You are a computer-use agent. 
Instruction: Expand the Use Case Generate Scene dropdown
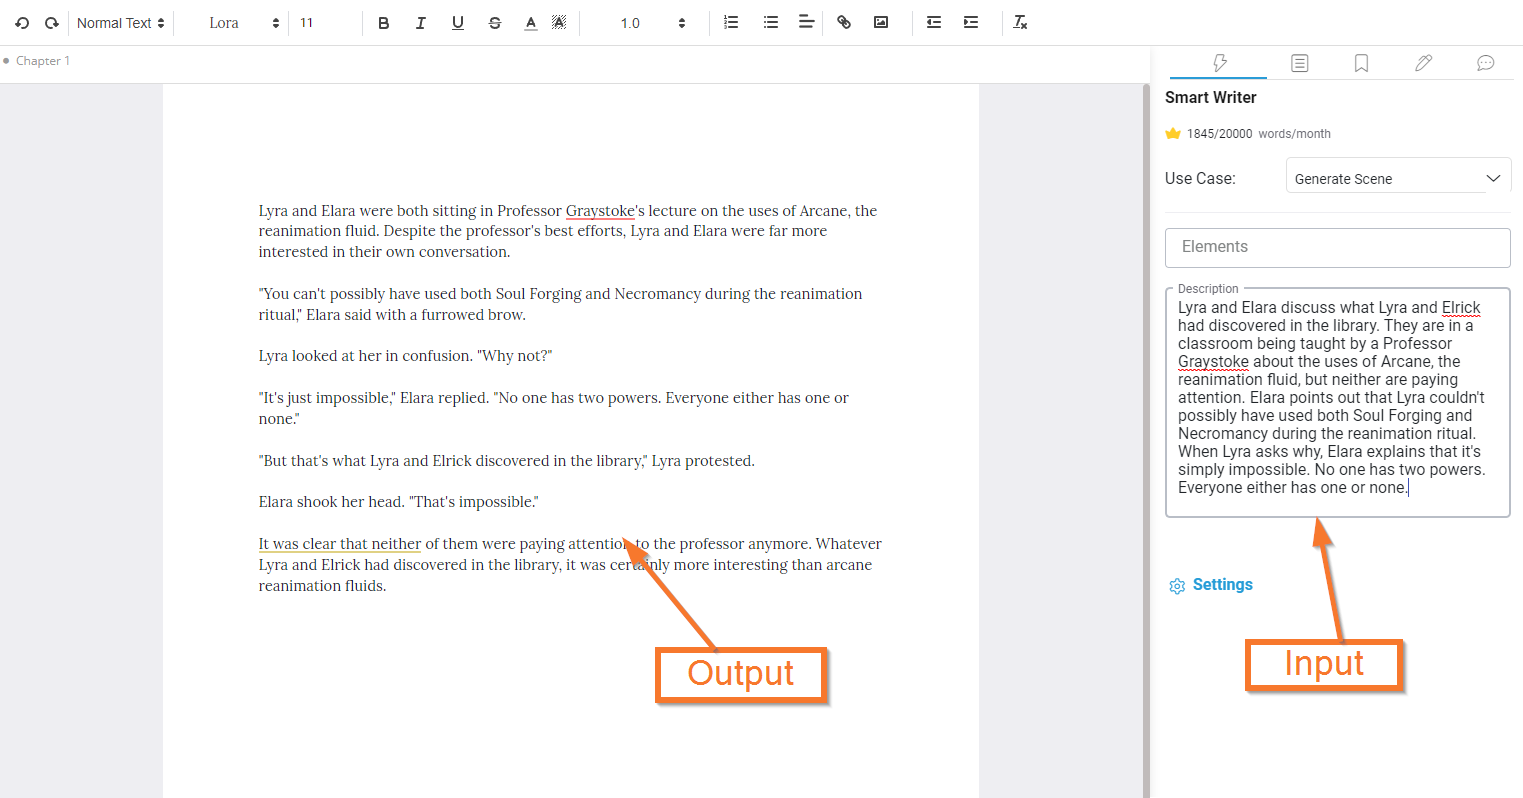click(1397, 178)
